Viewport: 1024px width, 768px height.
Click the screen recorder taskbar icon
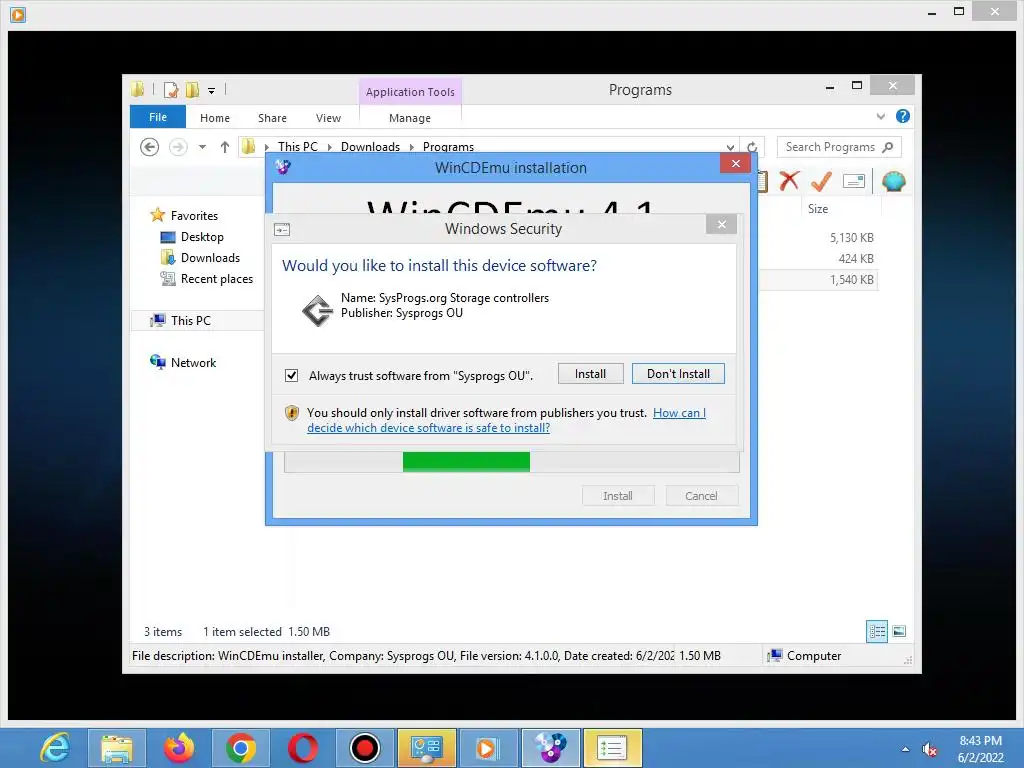(364, 748)
